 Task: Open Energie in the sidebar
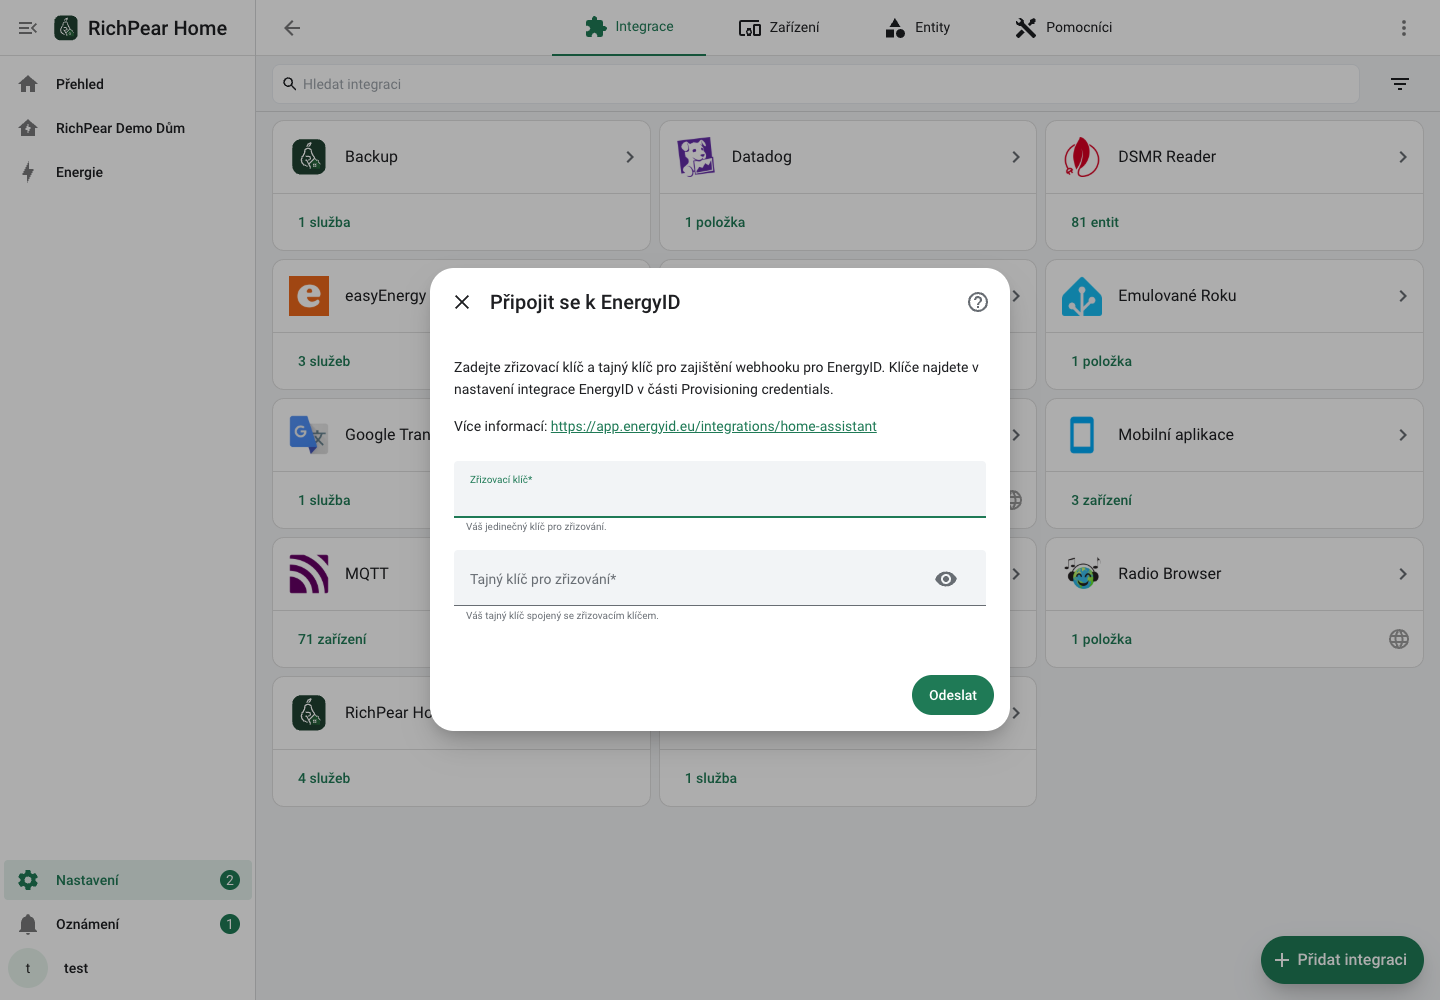coord(128,172)
